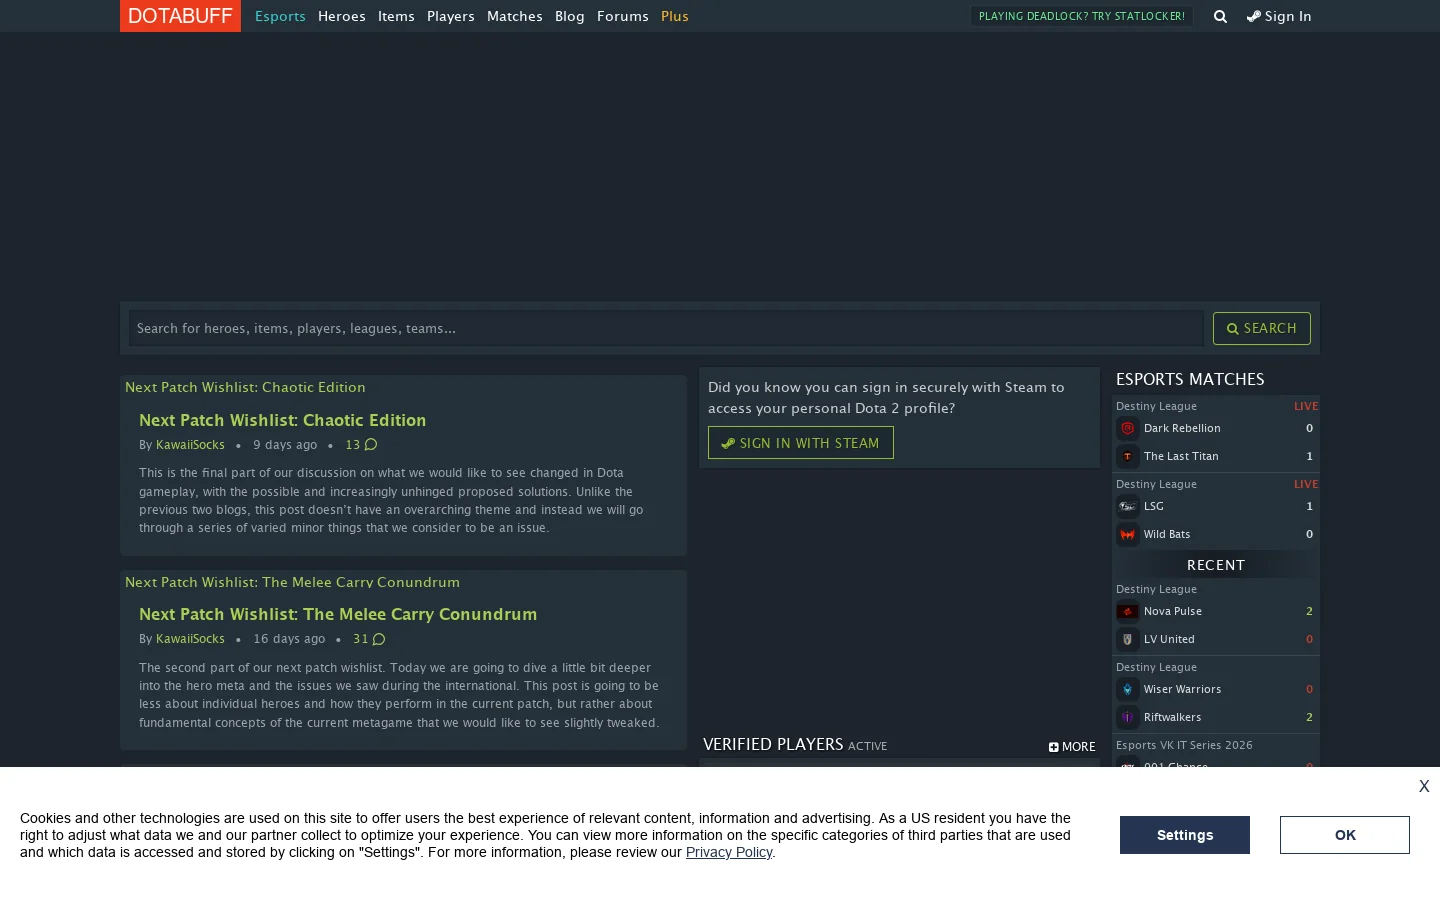Click small header link Next Patch Wishlist: Chaotic Edition
Viewport: 1440px width, 900px height.
coord(245,388)
